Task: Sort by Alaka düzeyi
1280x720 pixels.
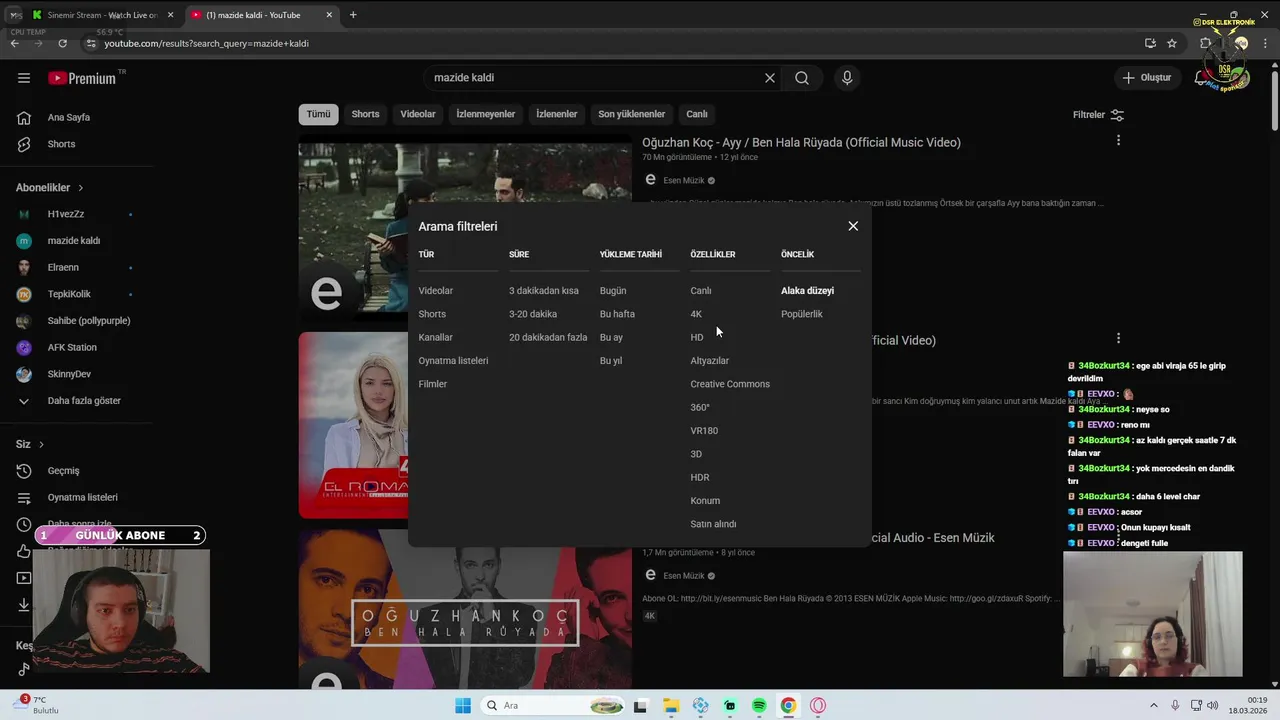Action: [807, 291]
